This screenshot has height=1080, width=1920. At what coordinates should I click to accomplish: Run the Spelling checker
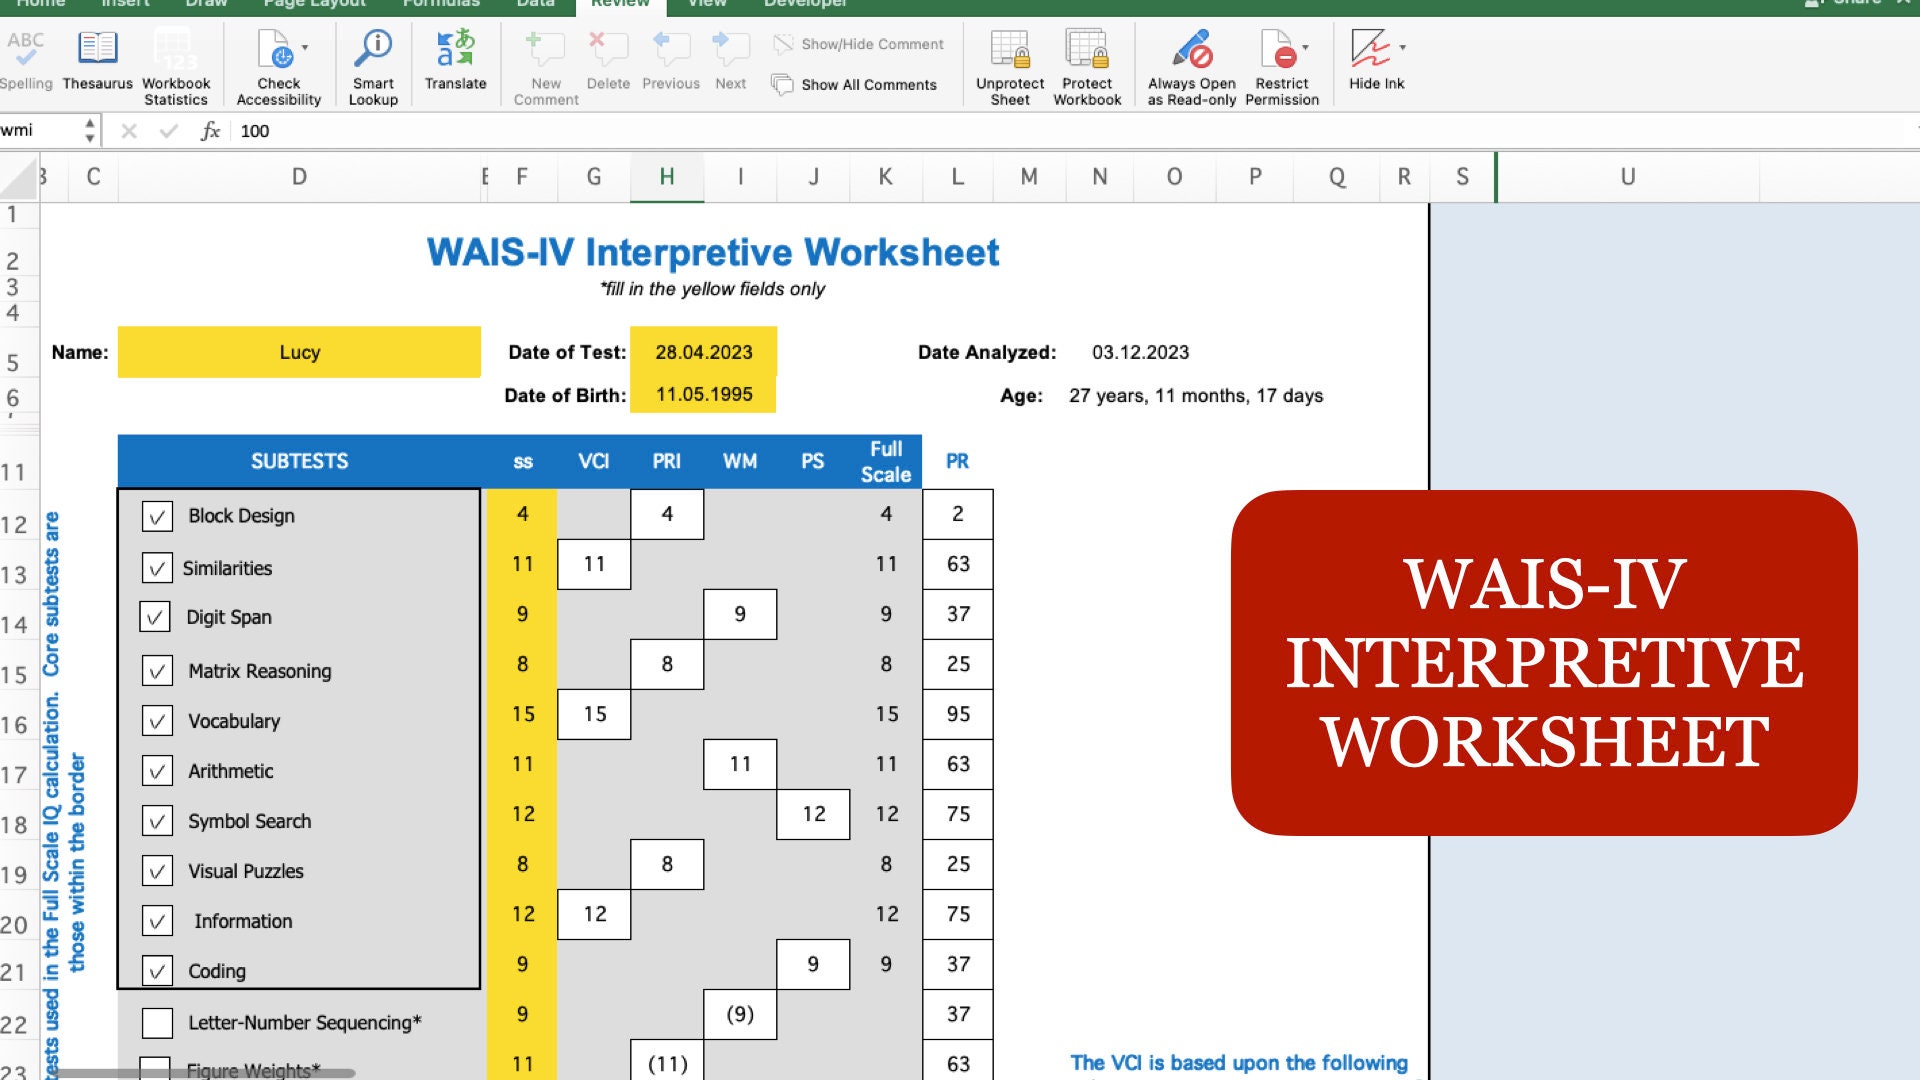pos(27,62)
